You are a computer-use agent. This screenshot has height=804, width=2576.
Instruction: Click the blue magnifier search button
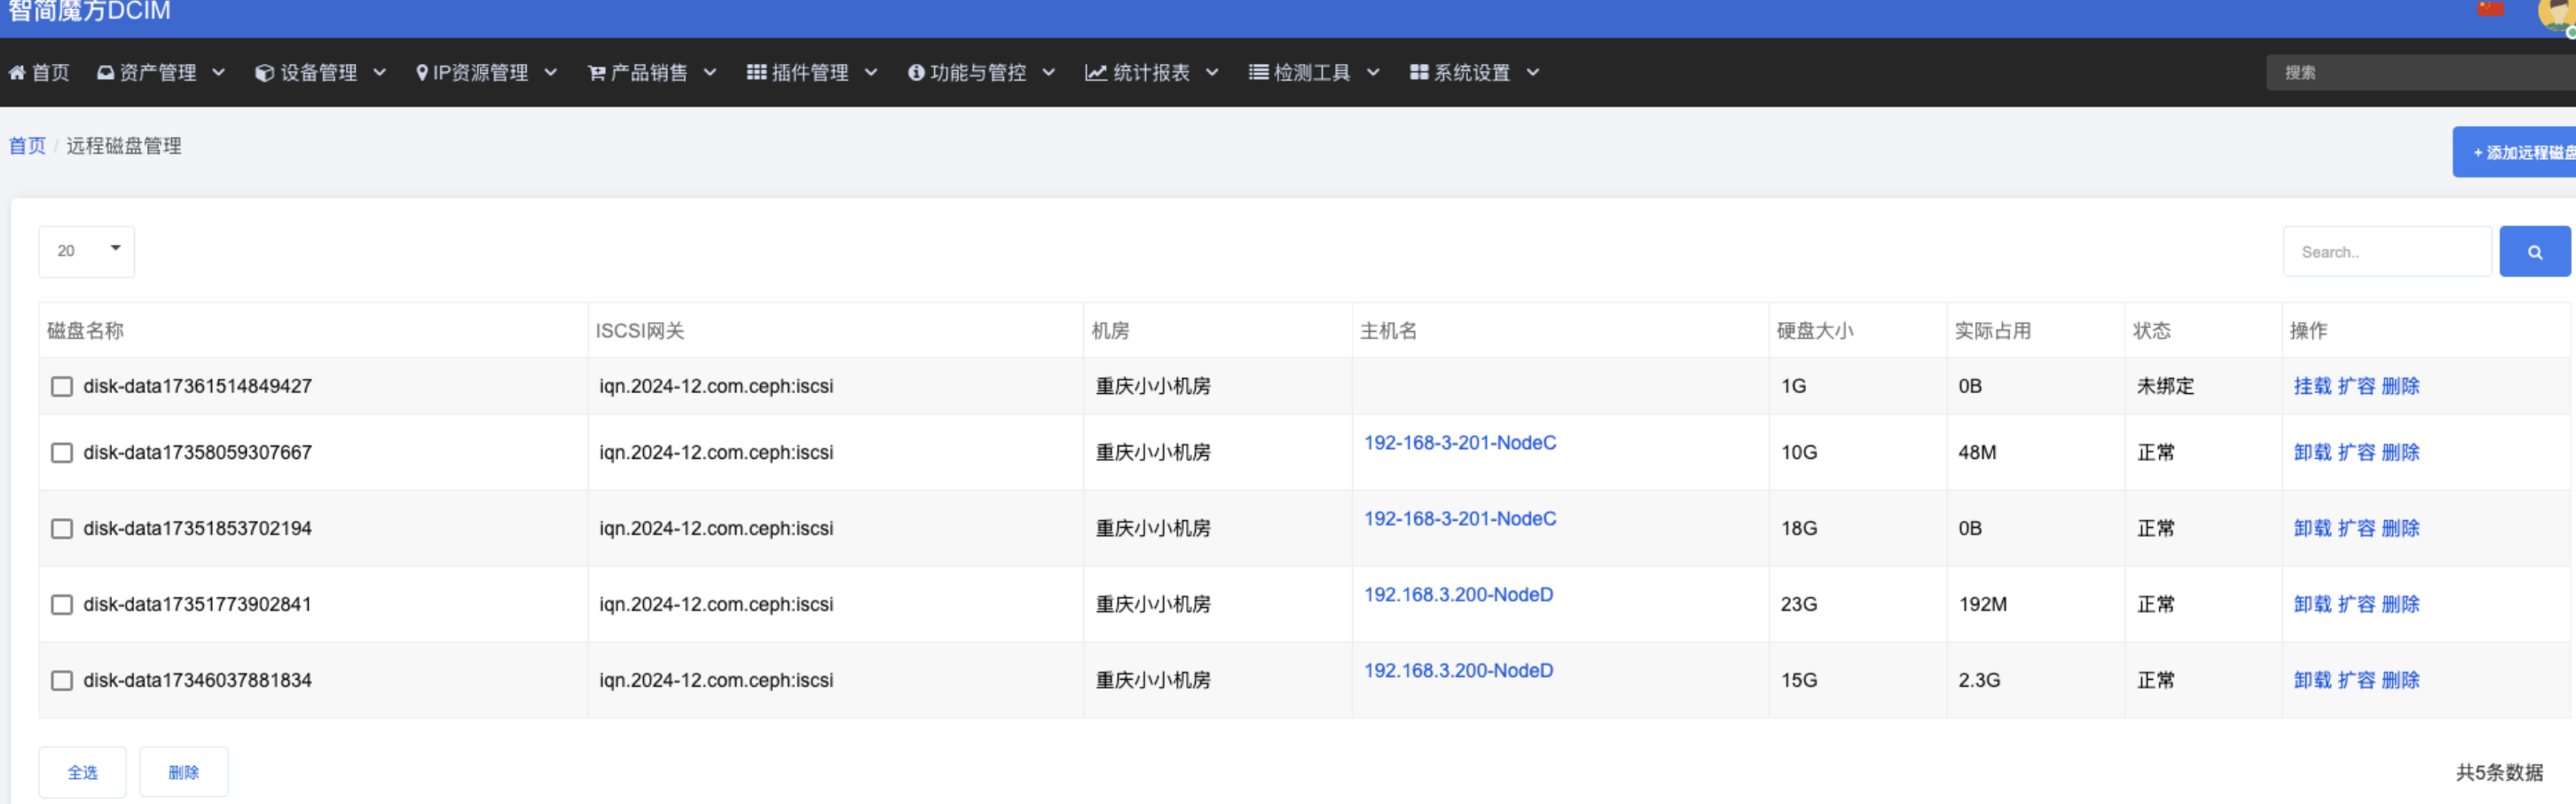pyautogui.click(x=2534, y=252)
